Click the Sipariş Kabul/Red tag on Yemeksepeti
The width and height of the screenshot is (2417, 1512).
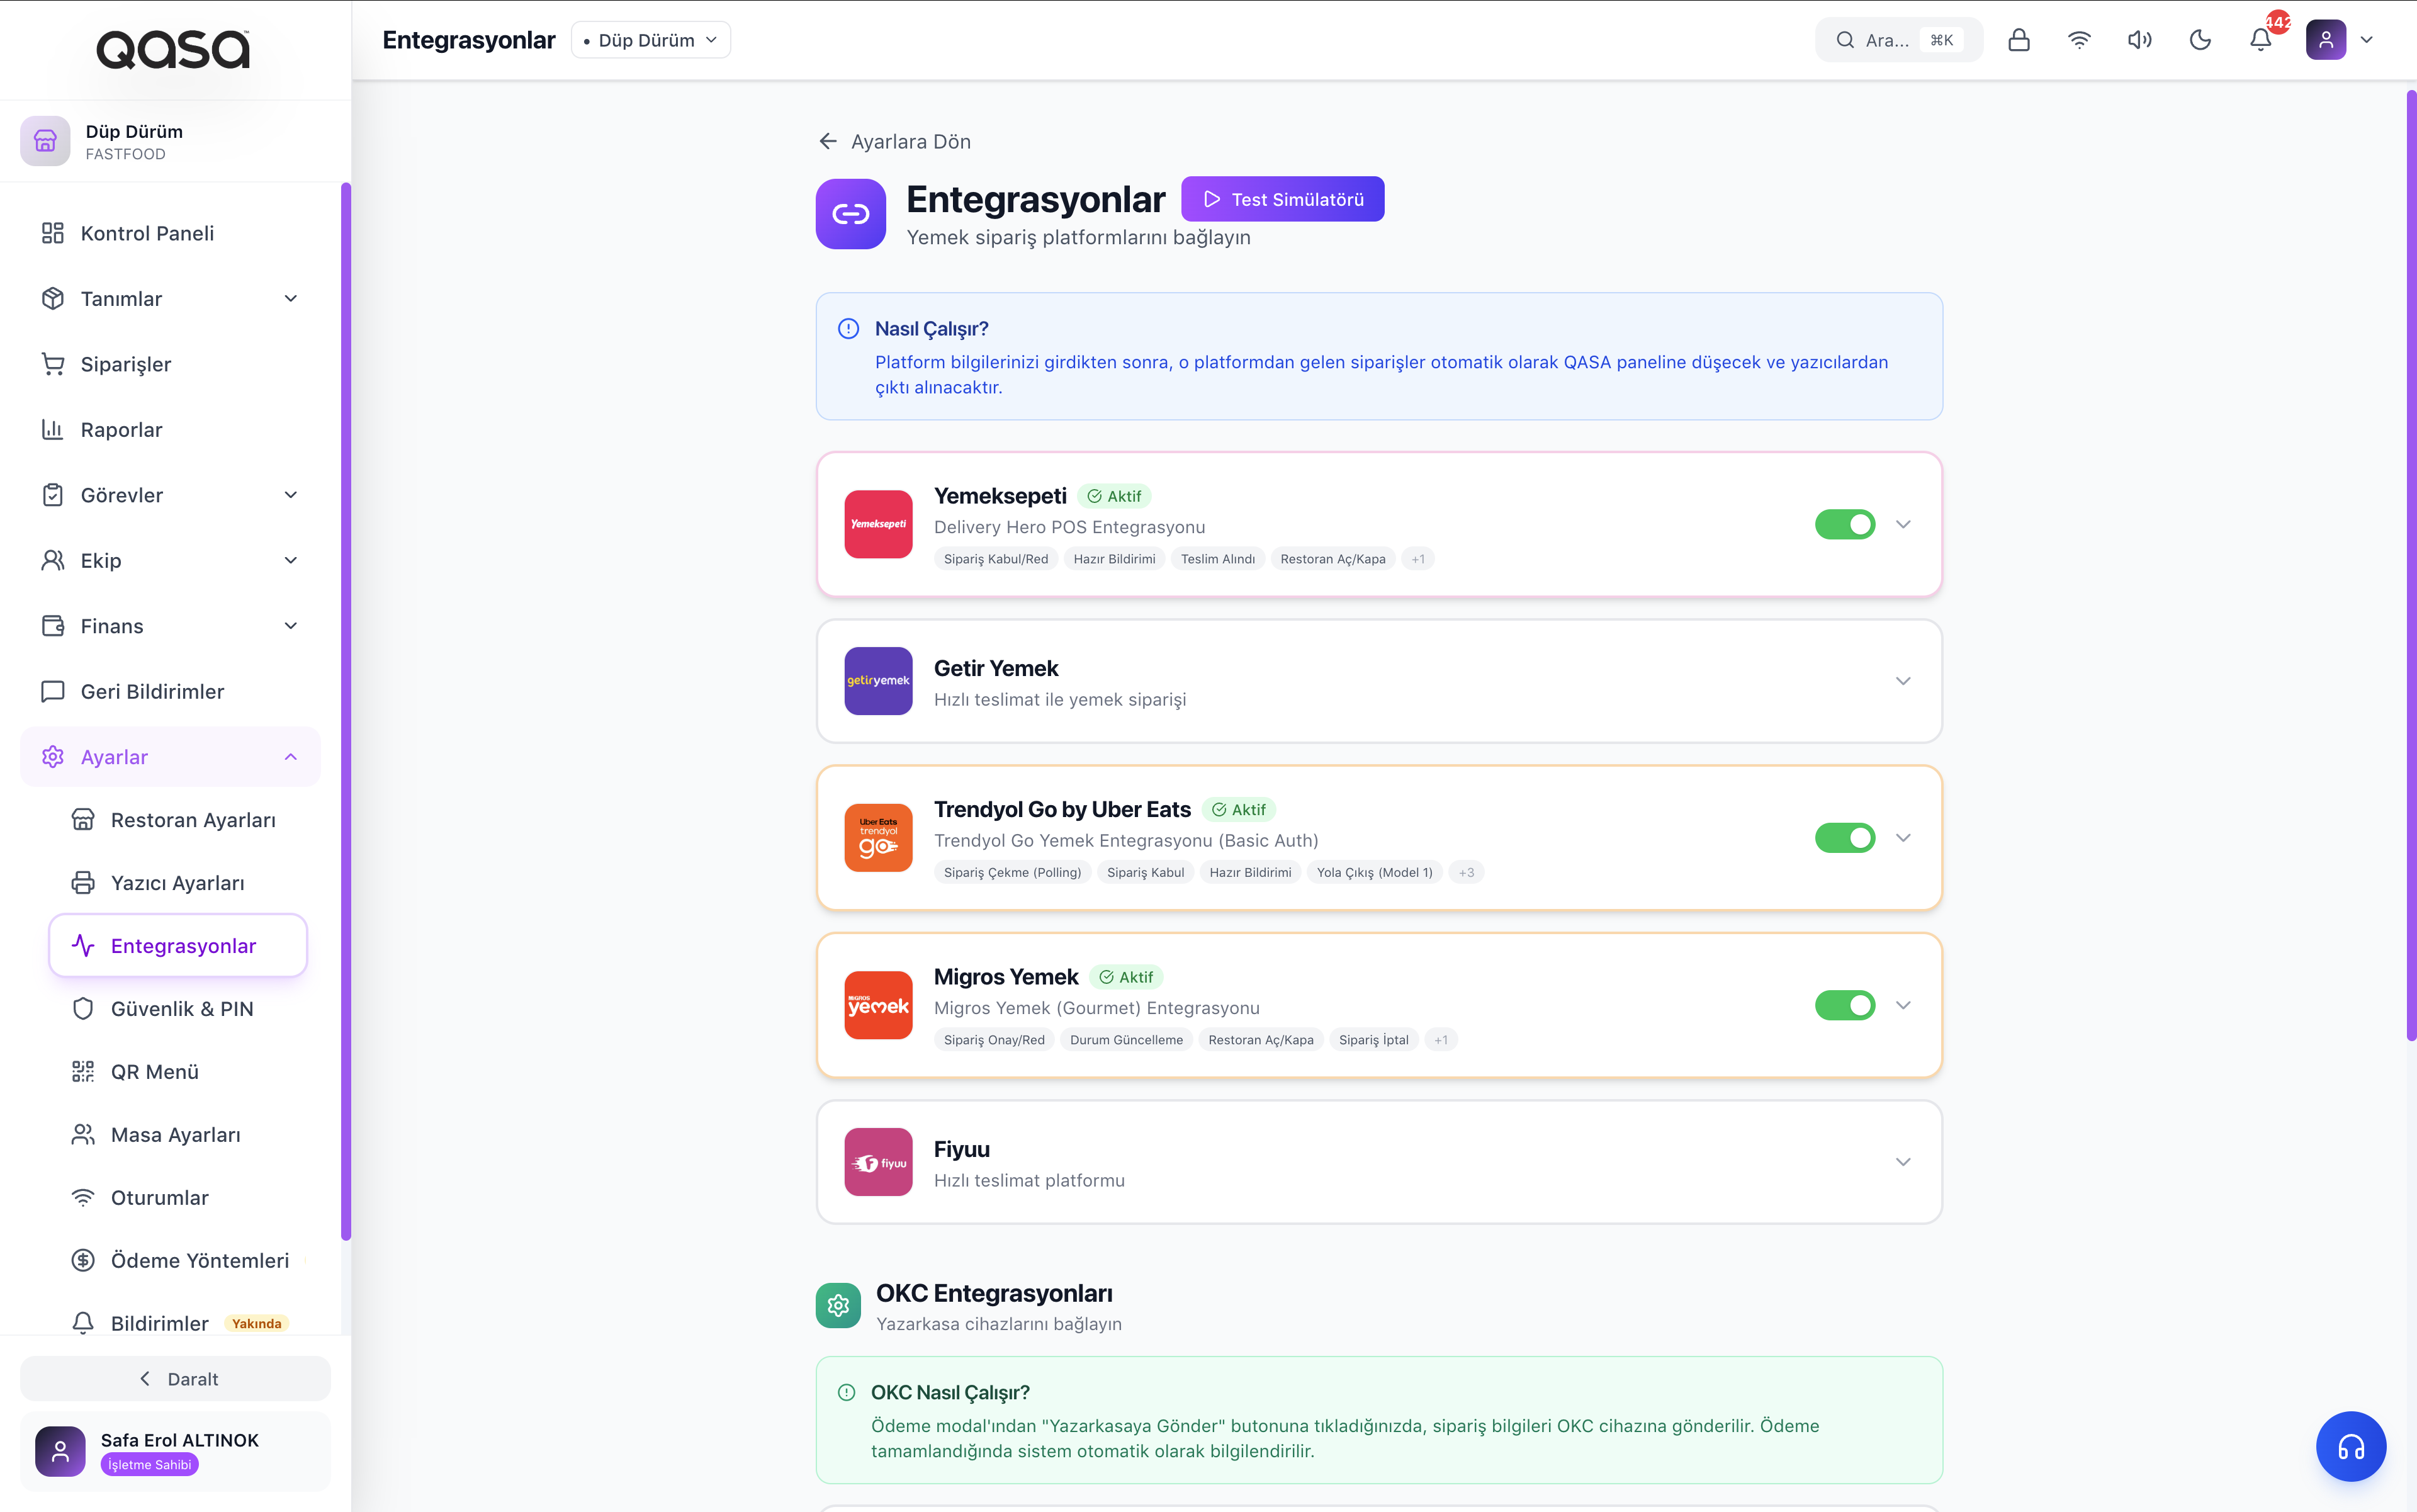(x=996, y=559)
